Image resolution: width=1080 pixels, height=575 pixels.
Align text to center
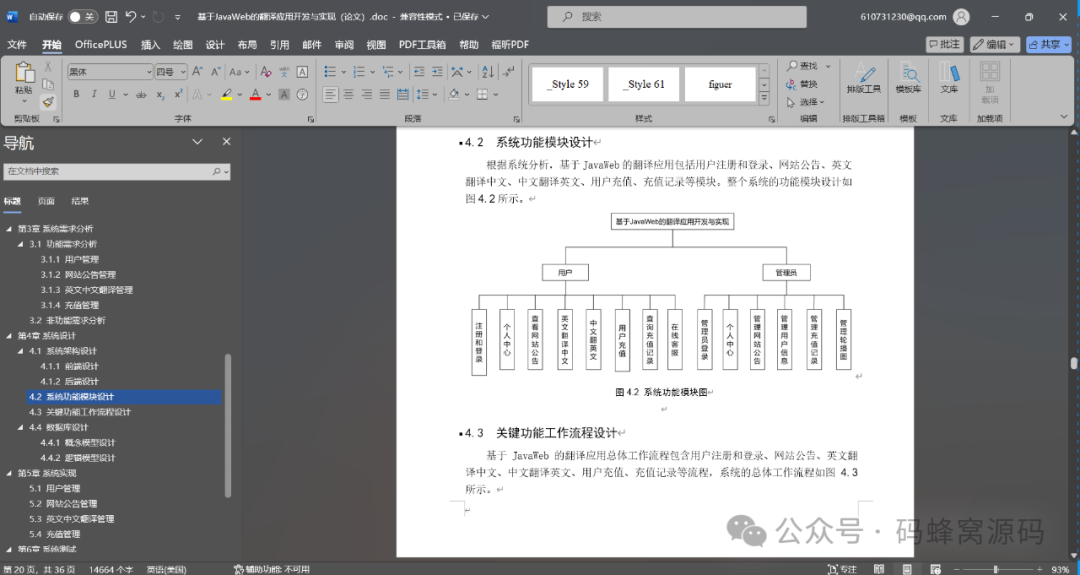tap(349, 94)
